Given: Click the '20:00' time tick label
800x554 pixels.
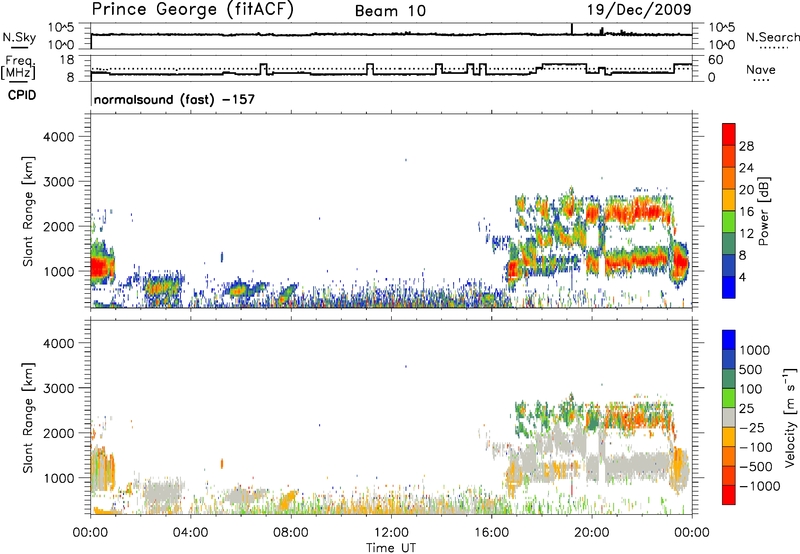Looking at the screenshot, I should point(592,533).
